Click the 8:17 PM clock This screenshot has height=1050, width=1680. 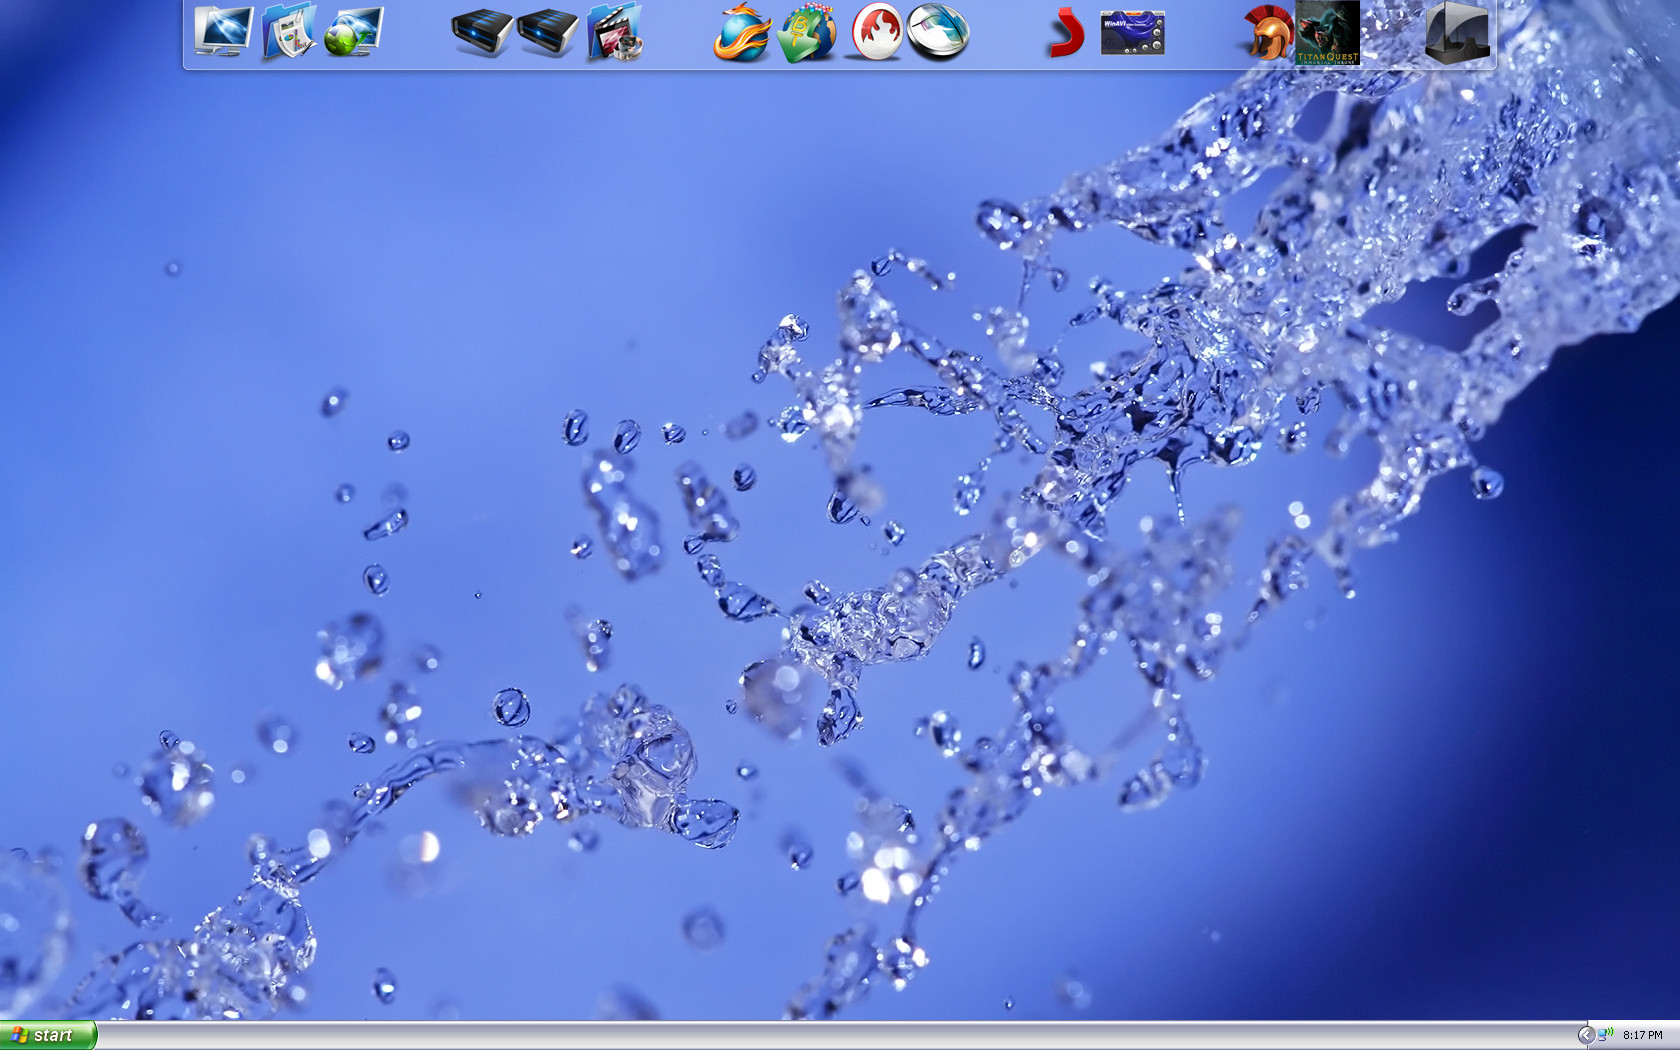pyautogui.click(x=1643, y=1035)
